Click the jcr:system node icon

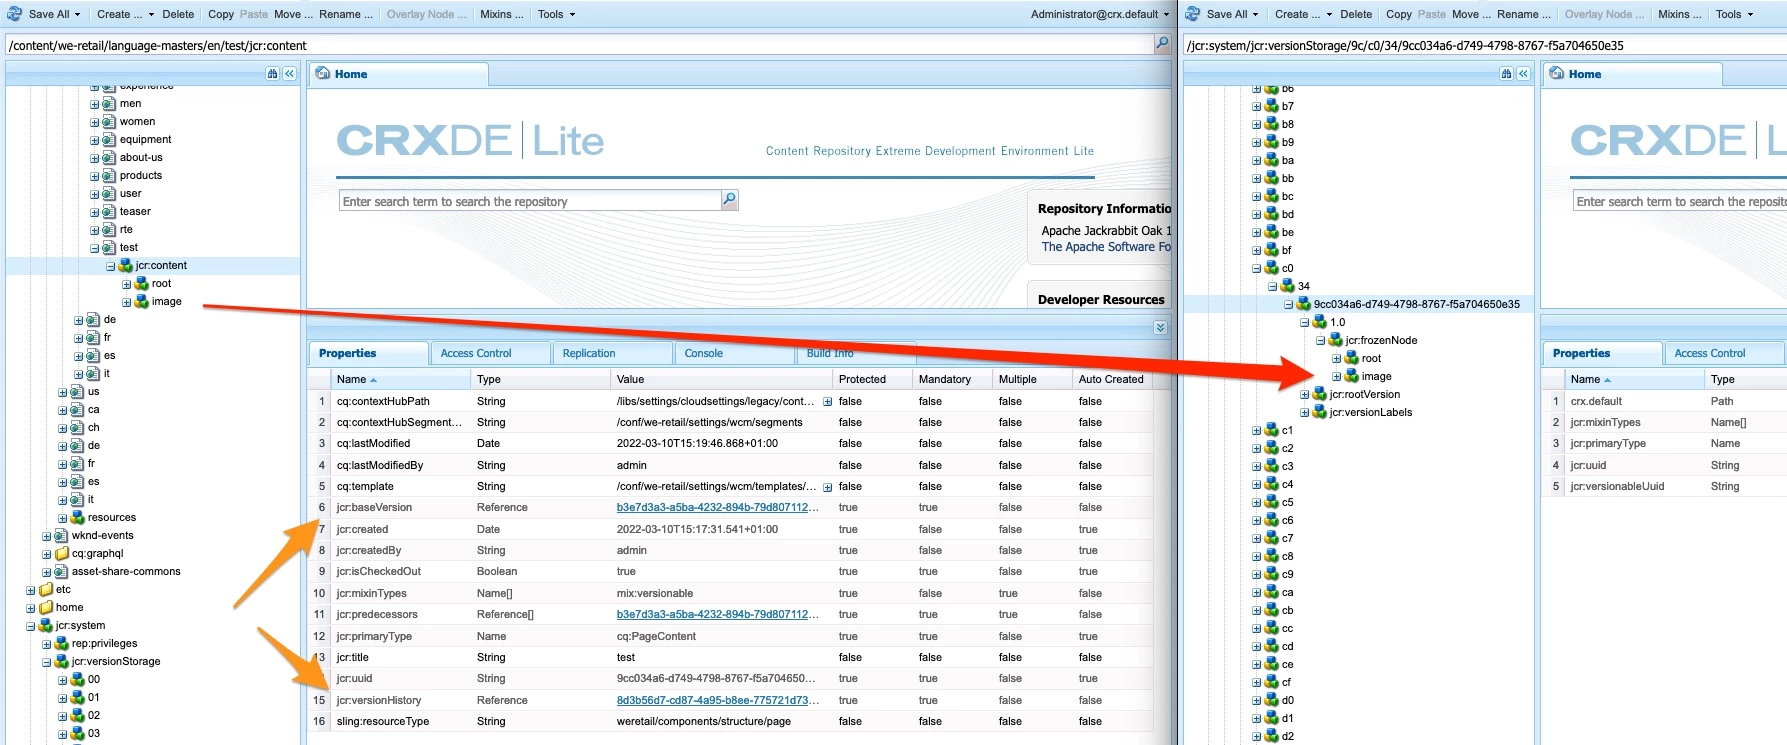pyautogui.click(x=46, y=626)
